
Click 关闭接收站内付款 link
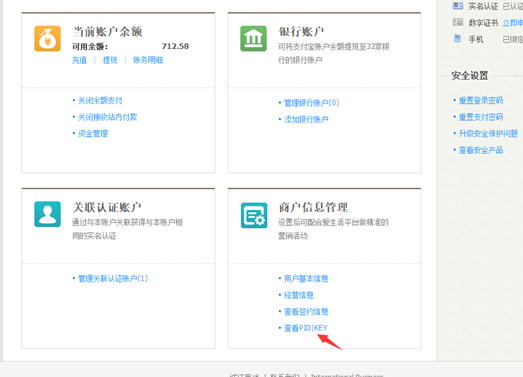(x=107, y=117)
